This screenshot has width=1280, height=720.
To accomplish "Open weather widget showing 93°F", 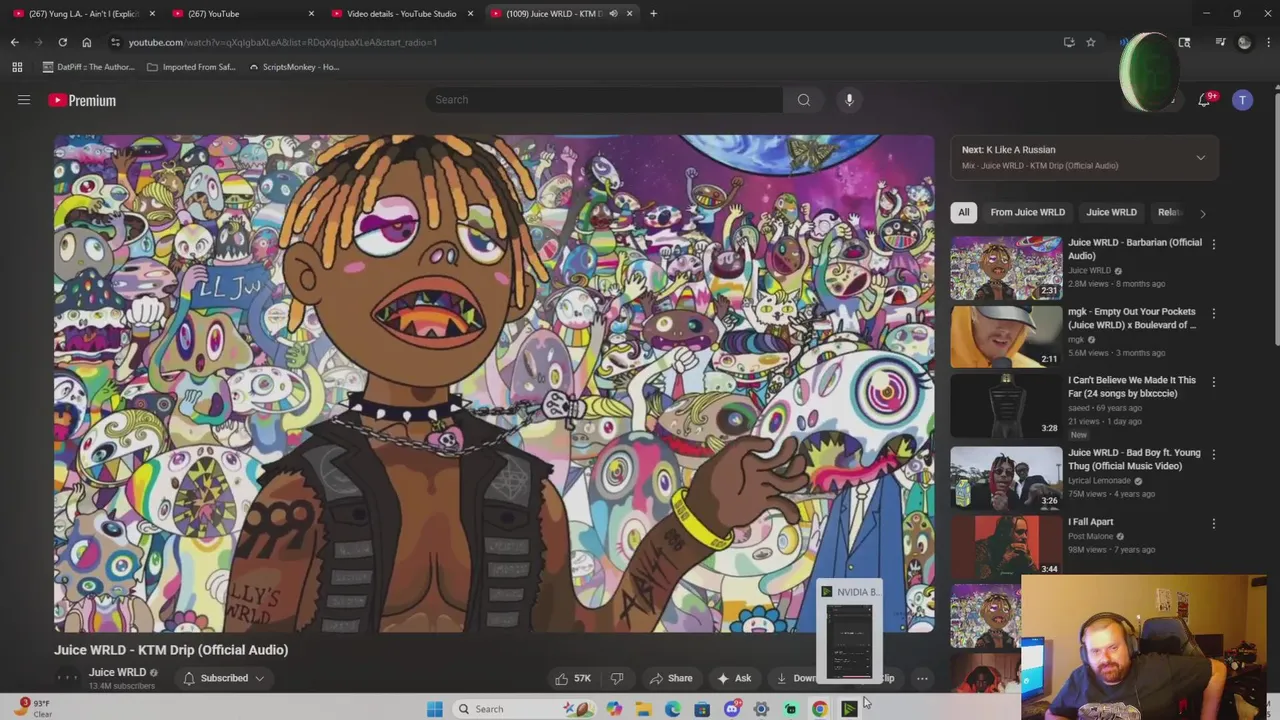I will tap(32, 708).
